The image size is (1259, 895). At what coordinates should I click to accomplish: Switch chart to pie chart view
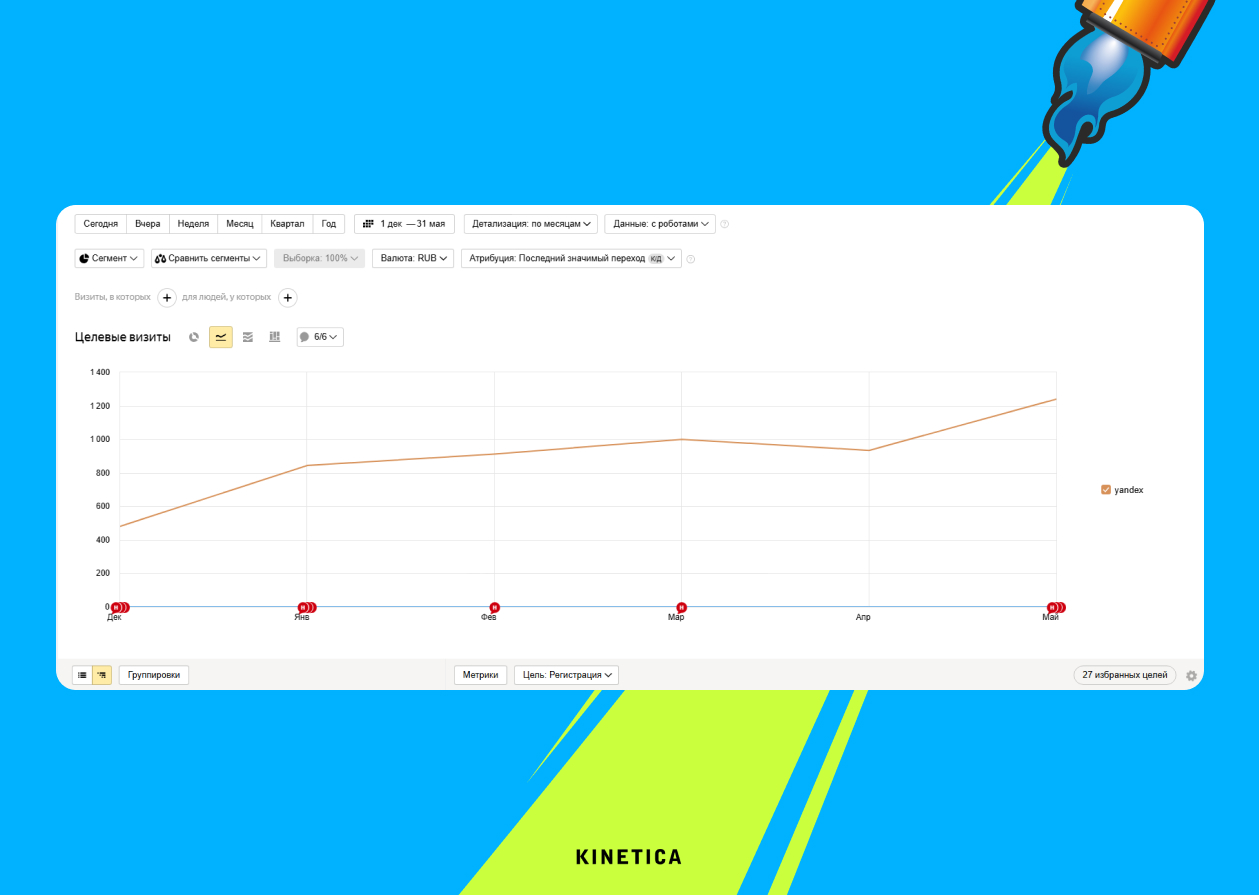(x=194, y=337)
